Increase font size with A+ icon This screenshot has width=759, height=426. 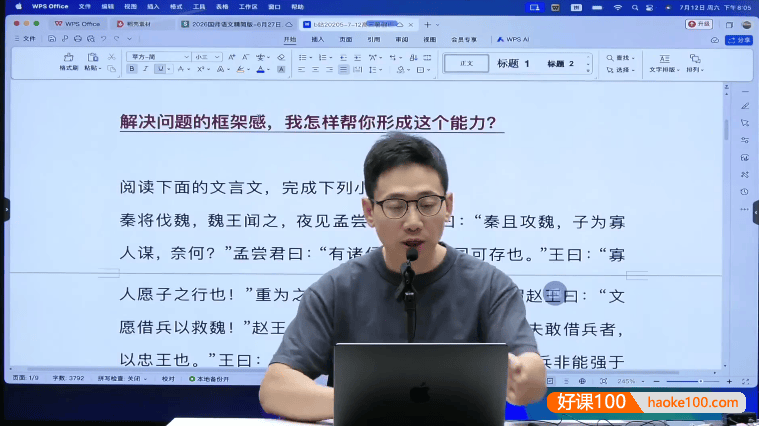[231, 57]
